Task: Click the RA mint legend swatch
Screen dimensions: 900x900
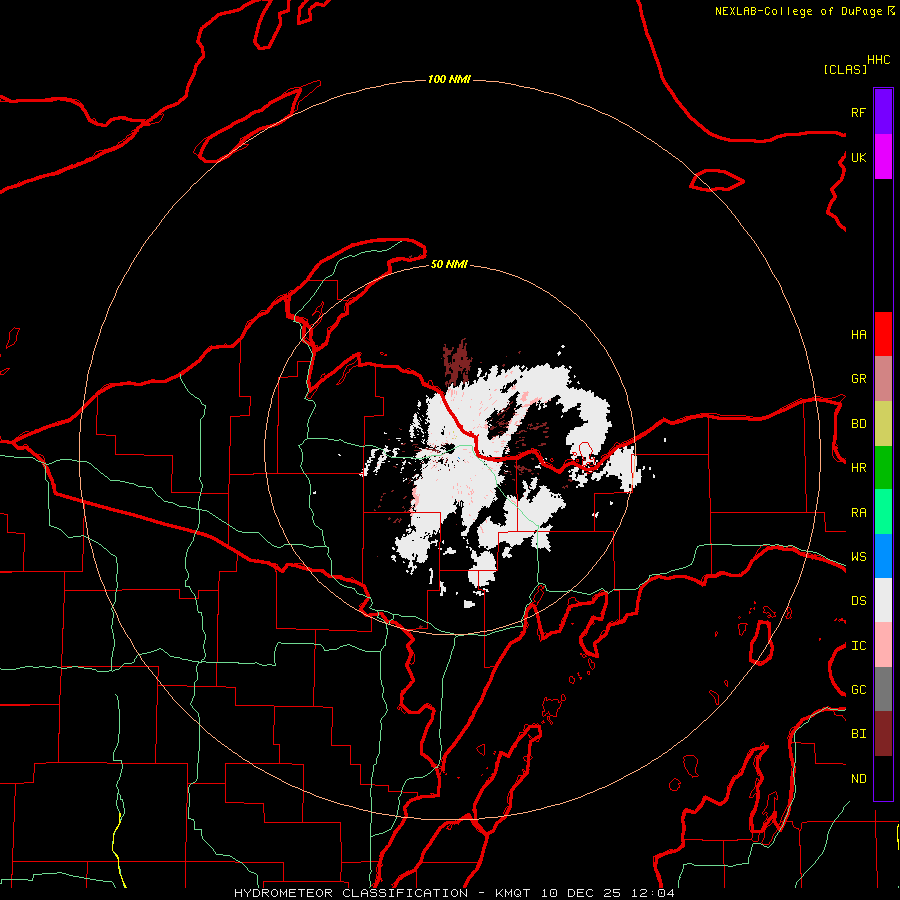Action: [x=883, y=512]
